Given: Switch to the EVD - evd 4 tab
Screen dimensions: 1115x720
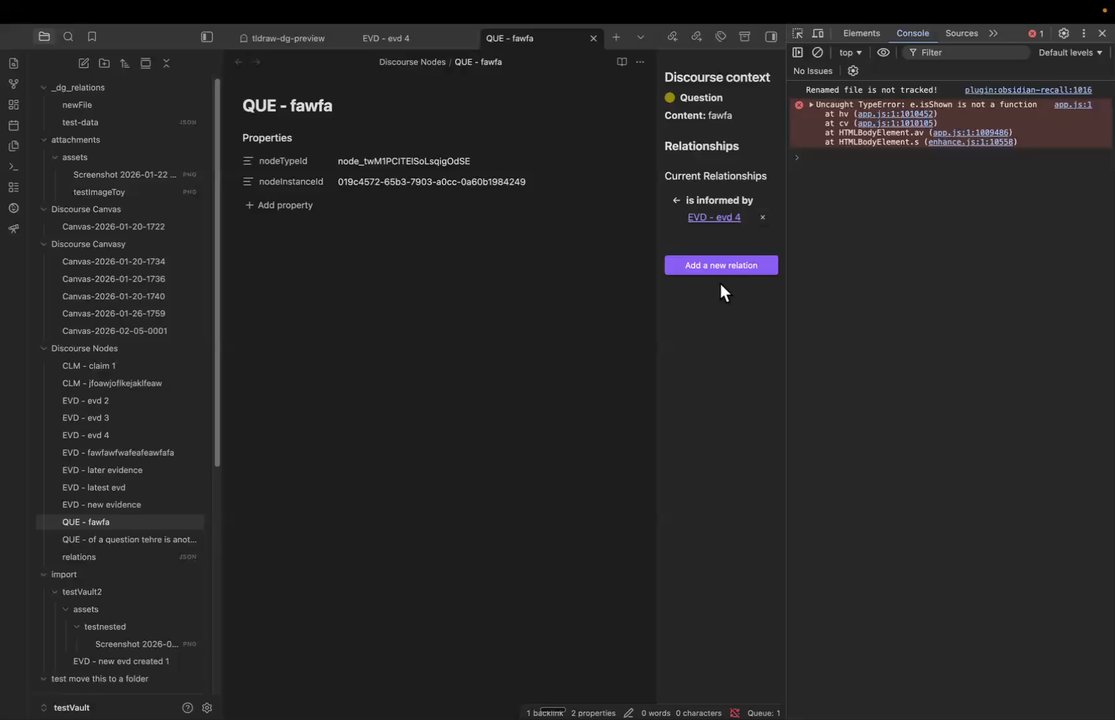Looking at the screenshot, I should (x=386, y=38).
